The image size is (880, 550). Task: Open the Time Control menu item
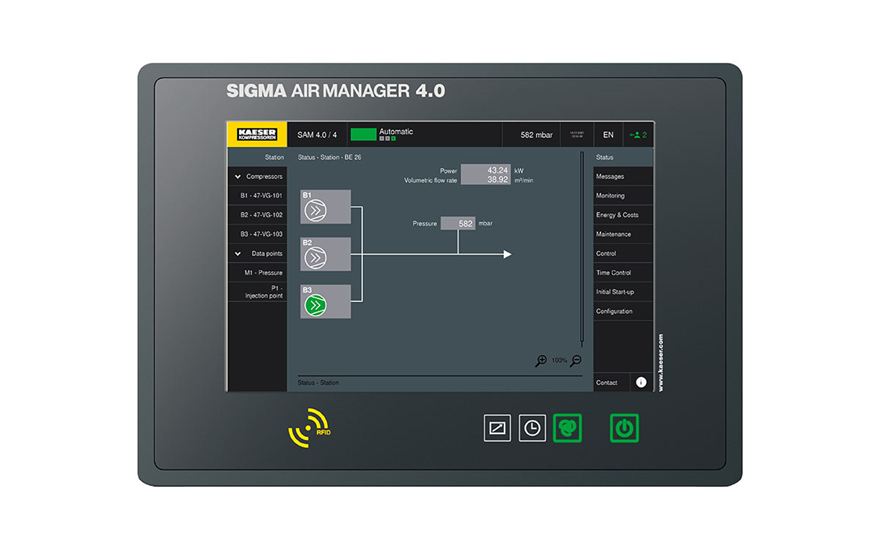pos(623,272)
